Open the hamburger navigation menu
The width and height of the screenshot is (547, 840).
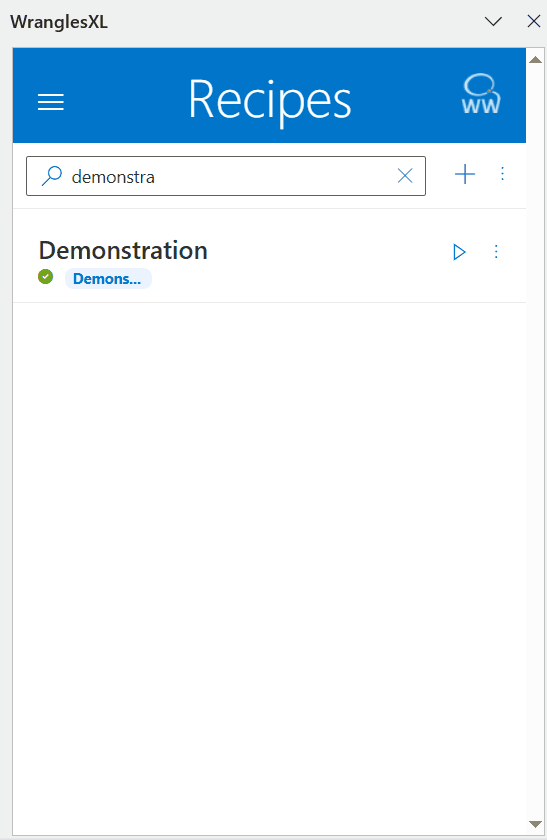point(51,102)
